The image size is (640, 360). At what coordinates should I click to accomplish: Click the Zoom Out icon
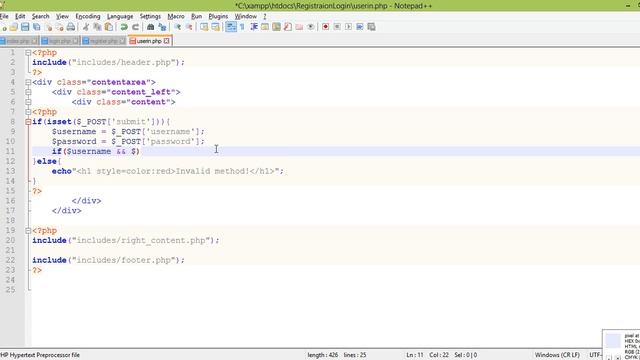[189, 27]
